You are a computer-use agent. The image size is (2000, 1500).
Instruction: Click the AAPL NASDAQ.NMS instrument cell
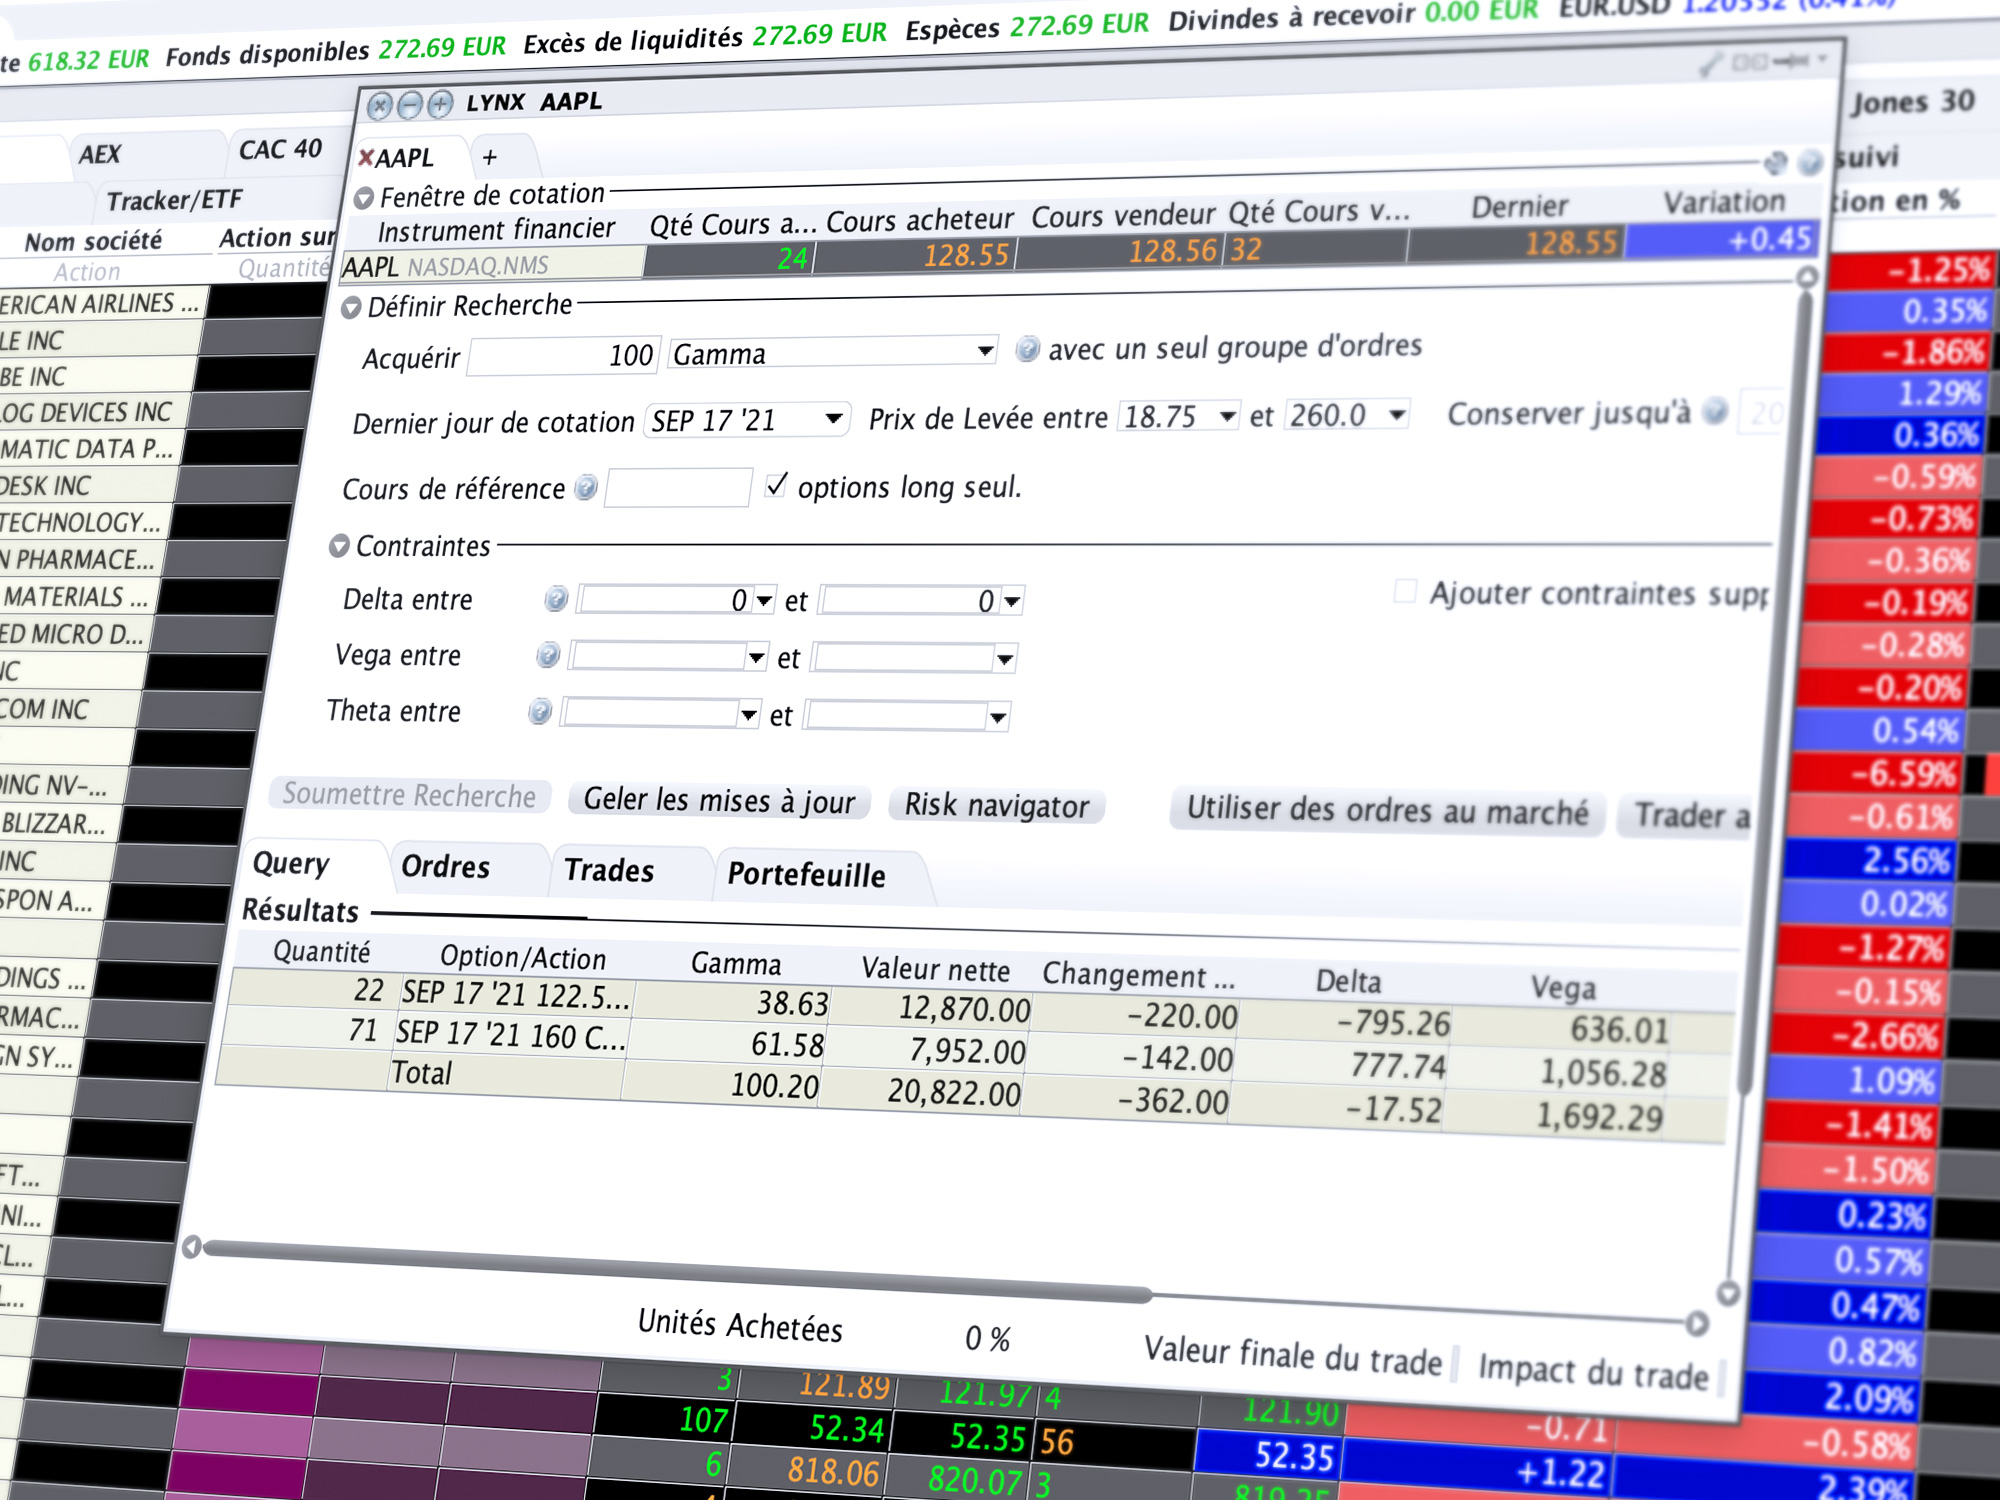coord(492,266)
